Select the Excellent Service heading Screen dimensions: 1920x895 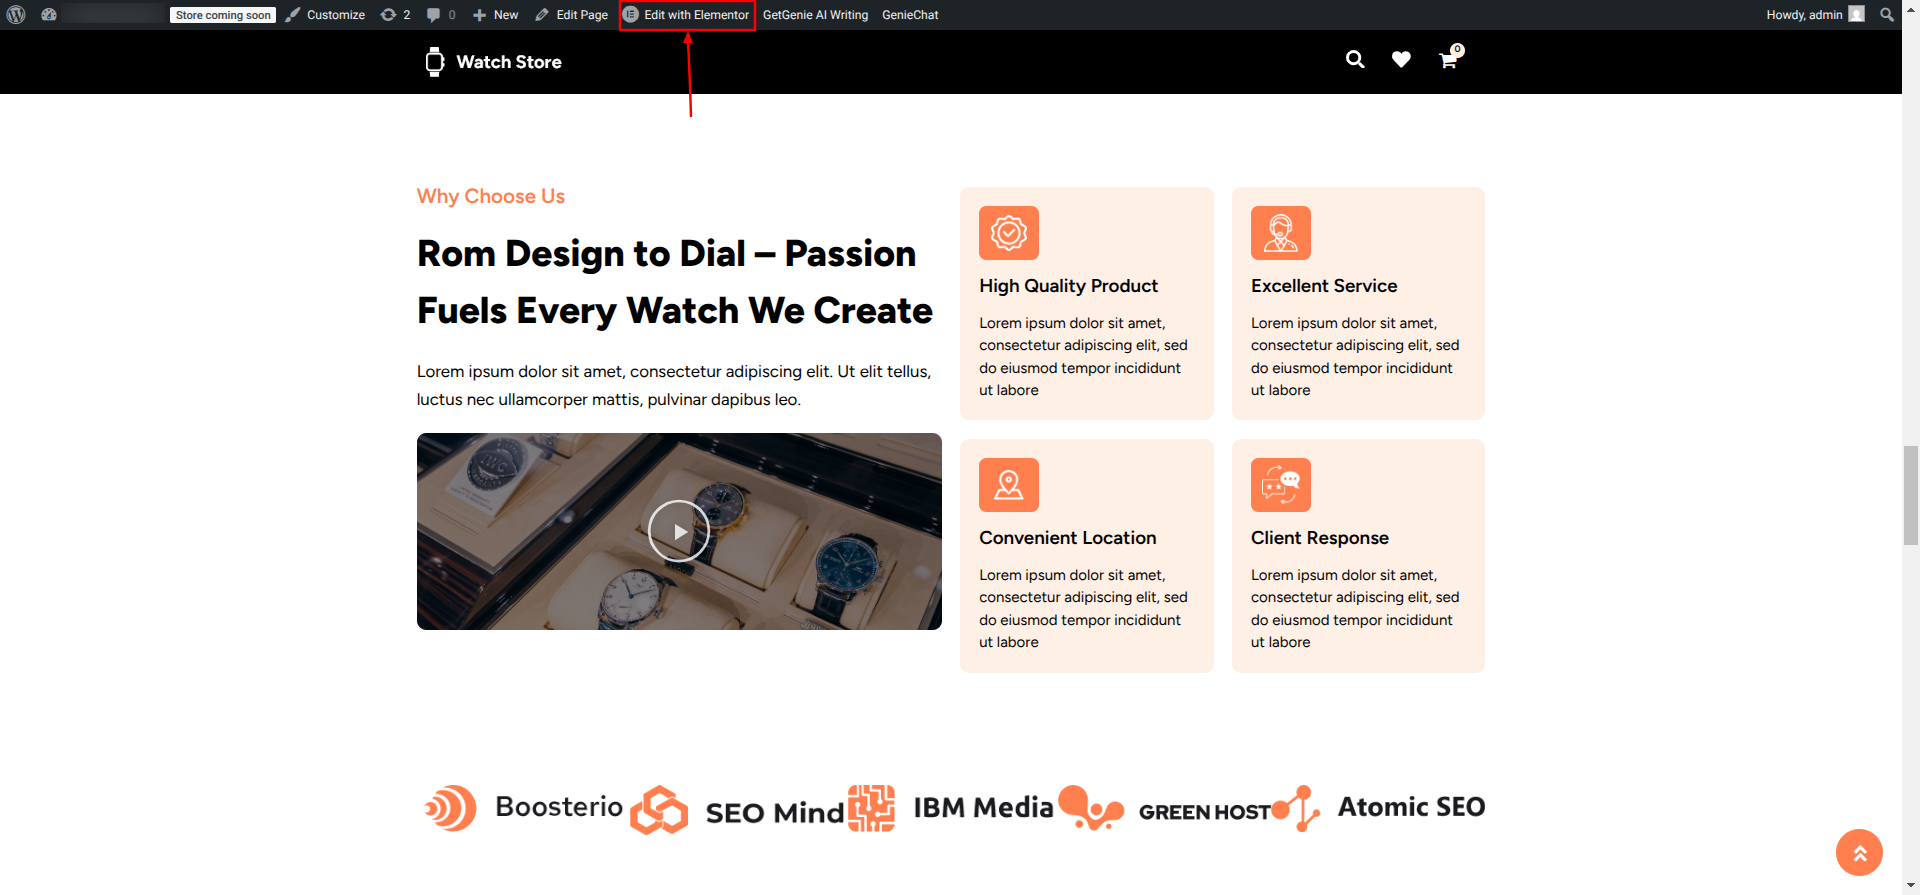[x=1324, y=286]
